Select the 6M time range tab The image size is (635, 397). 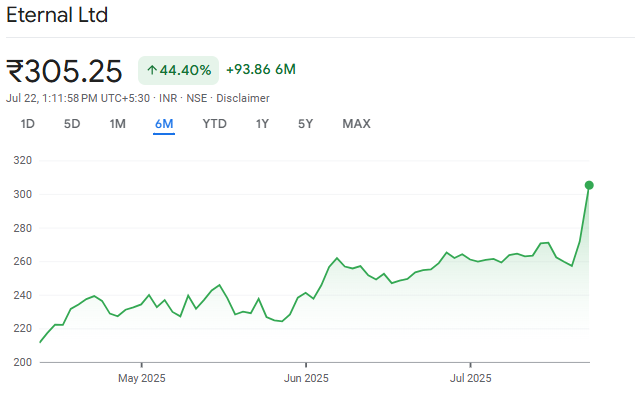164,124
